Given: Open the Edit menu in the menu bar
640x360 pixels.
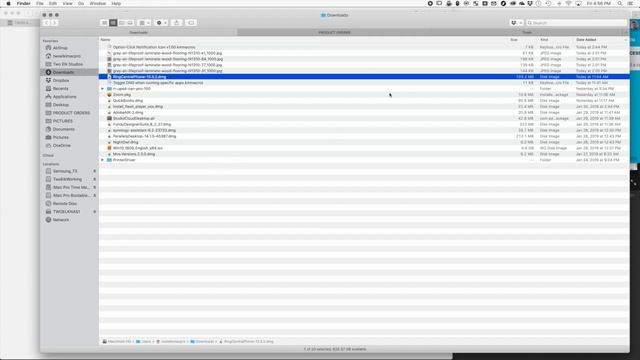Looking at the screenshot, I should 53,3.
